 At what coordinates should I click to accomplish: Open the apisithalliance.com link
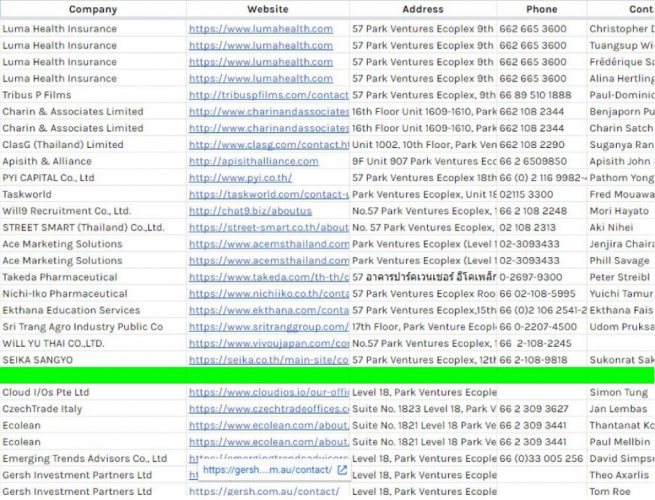[254, 161]
